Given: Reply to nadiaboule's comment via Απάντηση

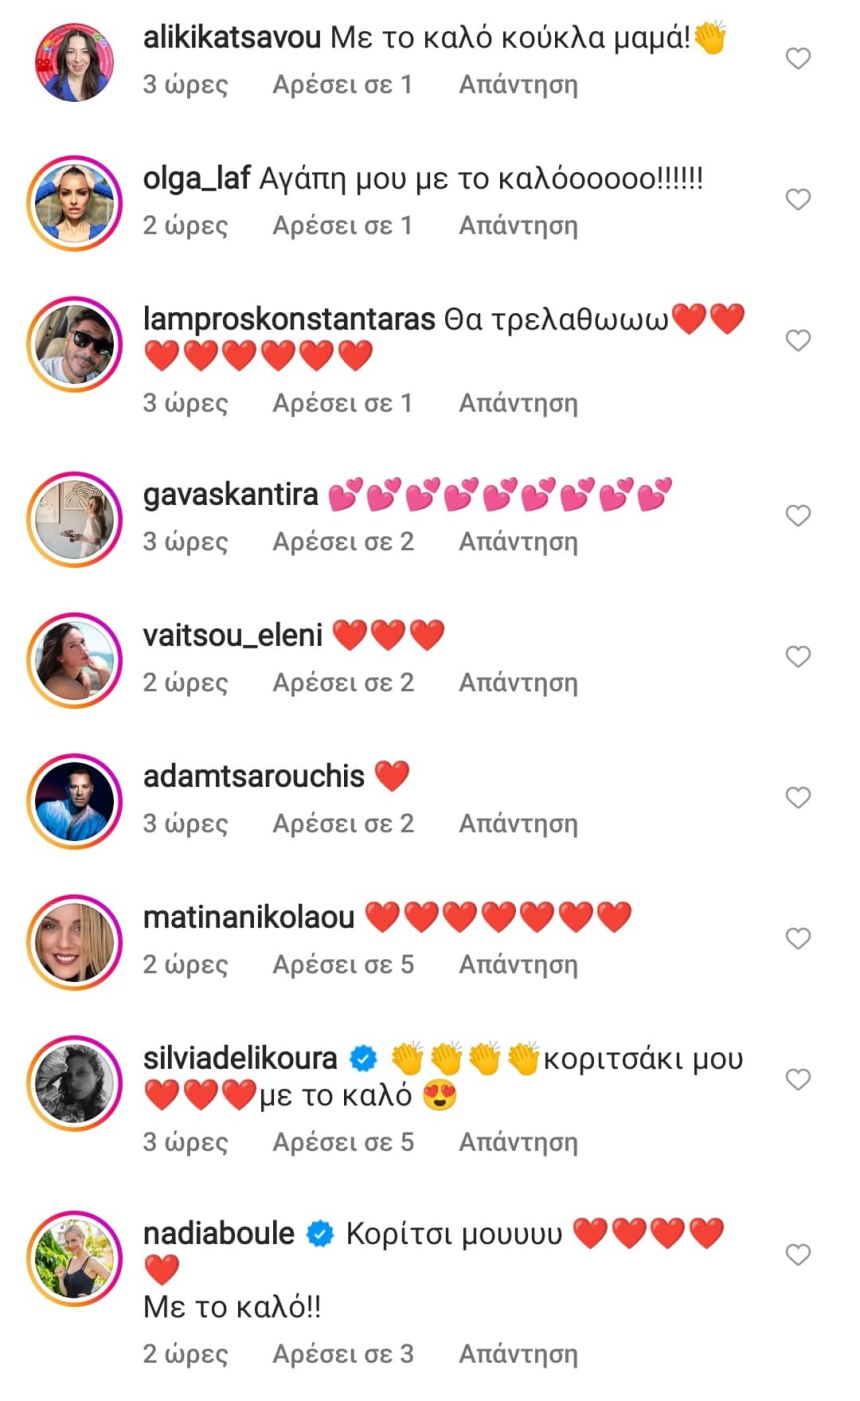Looking at the screenshot, I should point(518,1355).
